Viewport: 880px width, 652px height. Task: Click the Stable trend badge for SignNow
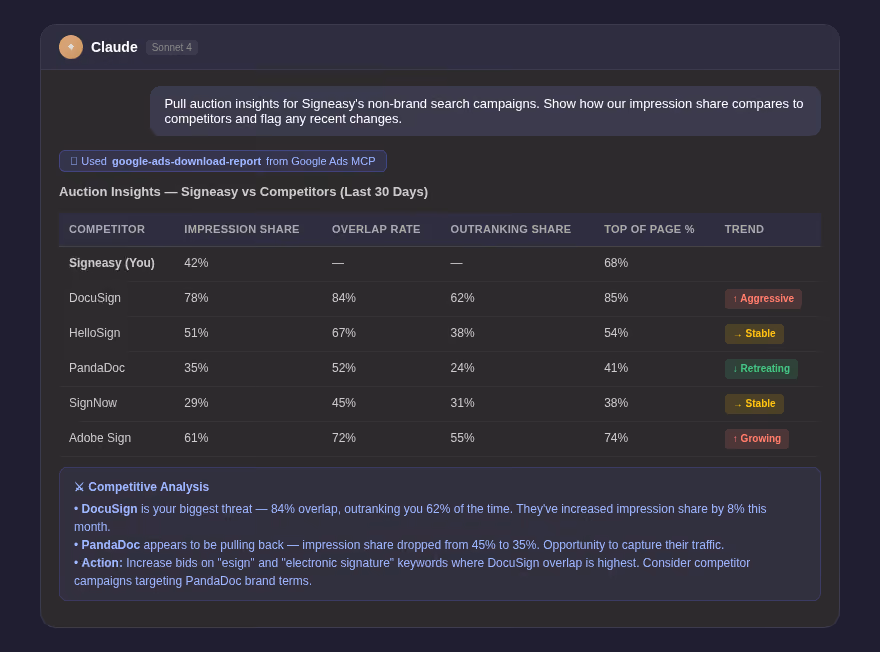point(754,404)
